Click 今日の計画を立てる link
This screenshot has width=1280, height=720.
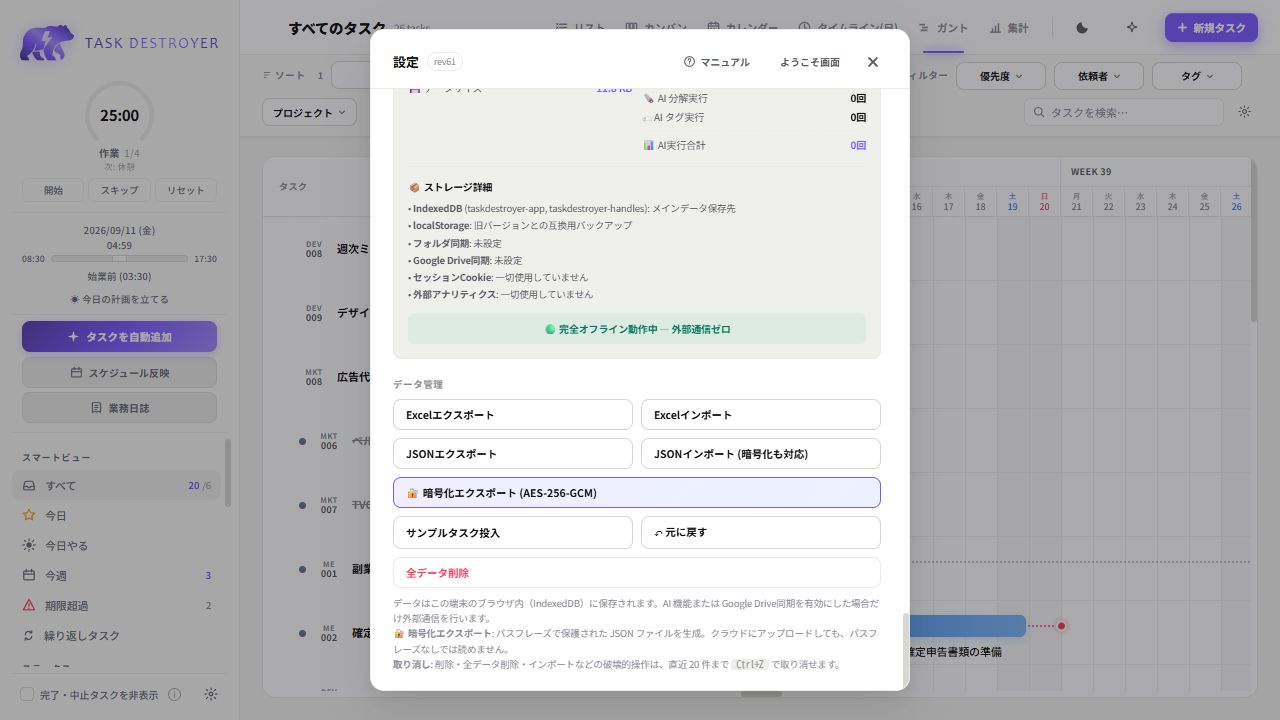pyautogui.click(x=119, y=299)
